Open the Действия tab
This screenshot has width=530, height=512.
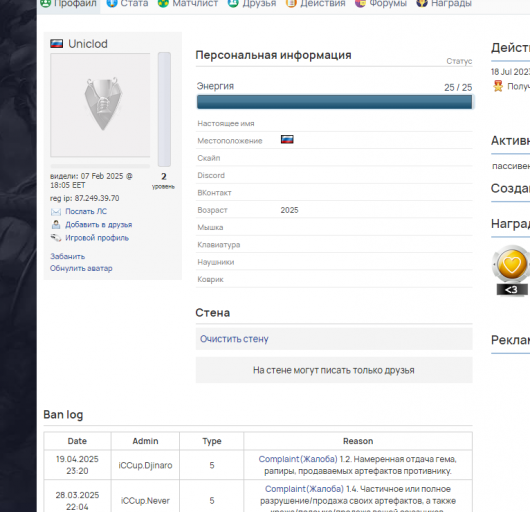(x=315, y=4)
